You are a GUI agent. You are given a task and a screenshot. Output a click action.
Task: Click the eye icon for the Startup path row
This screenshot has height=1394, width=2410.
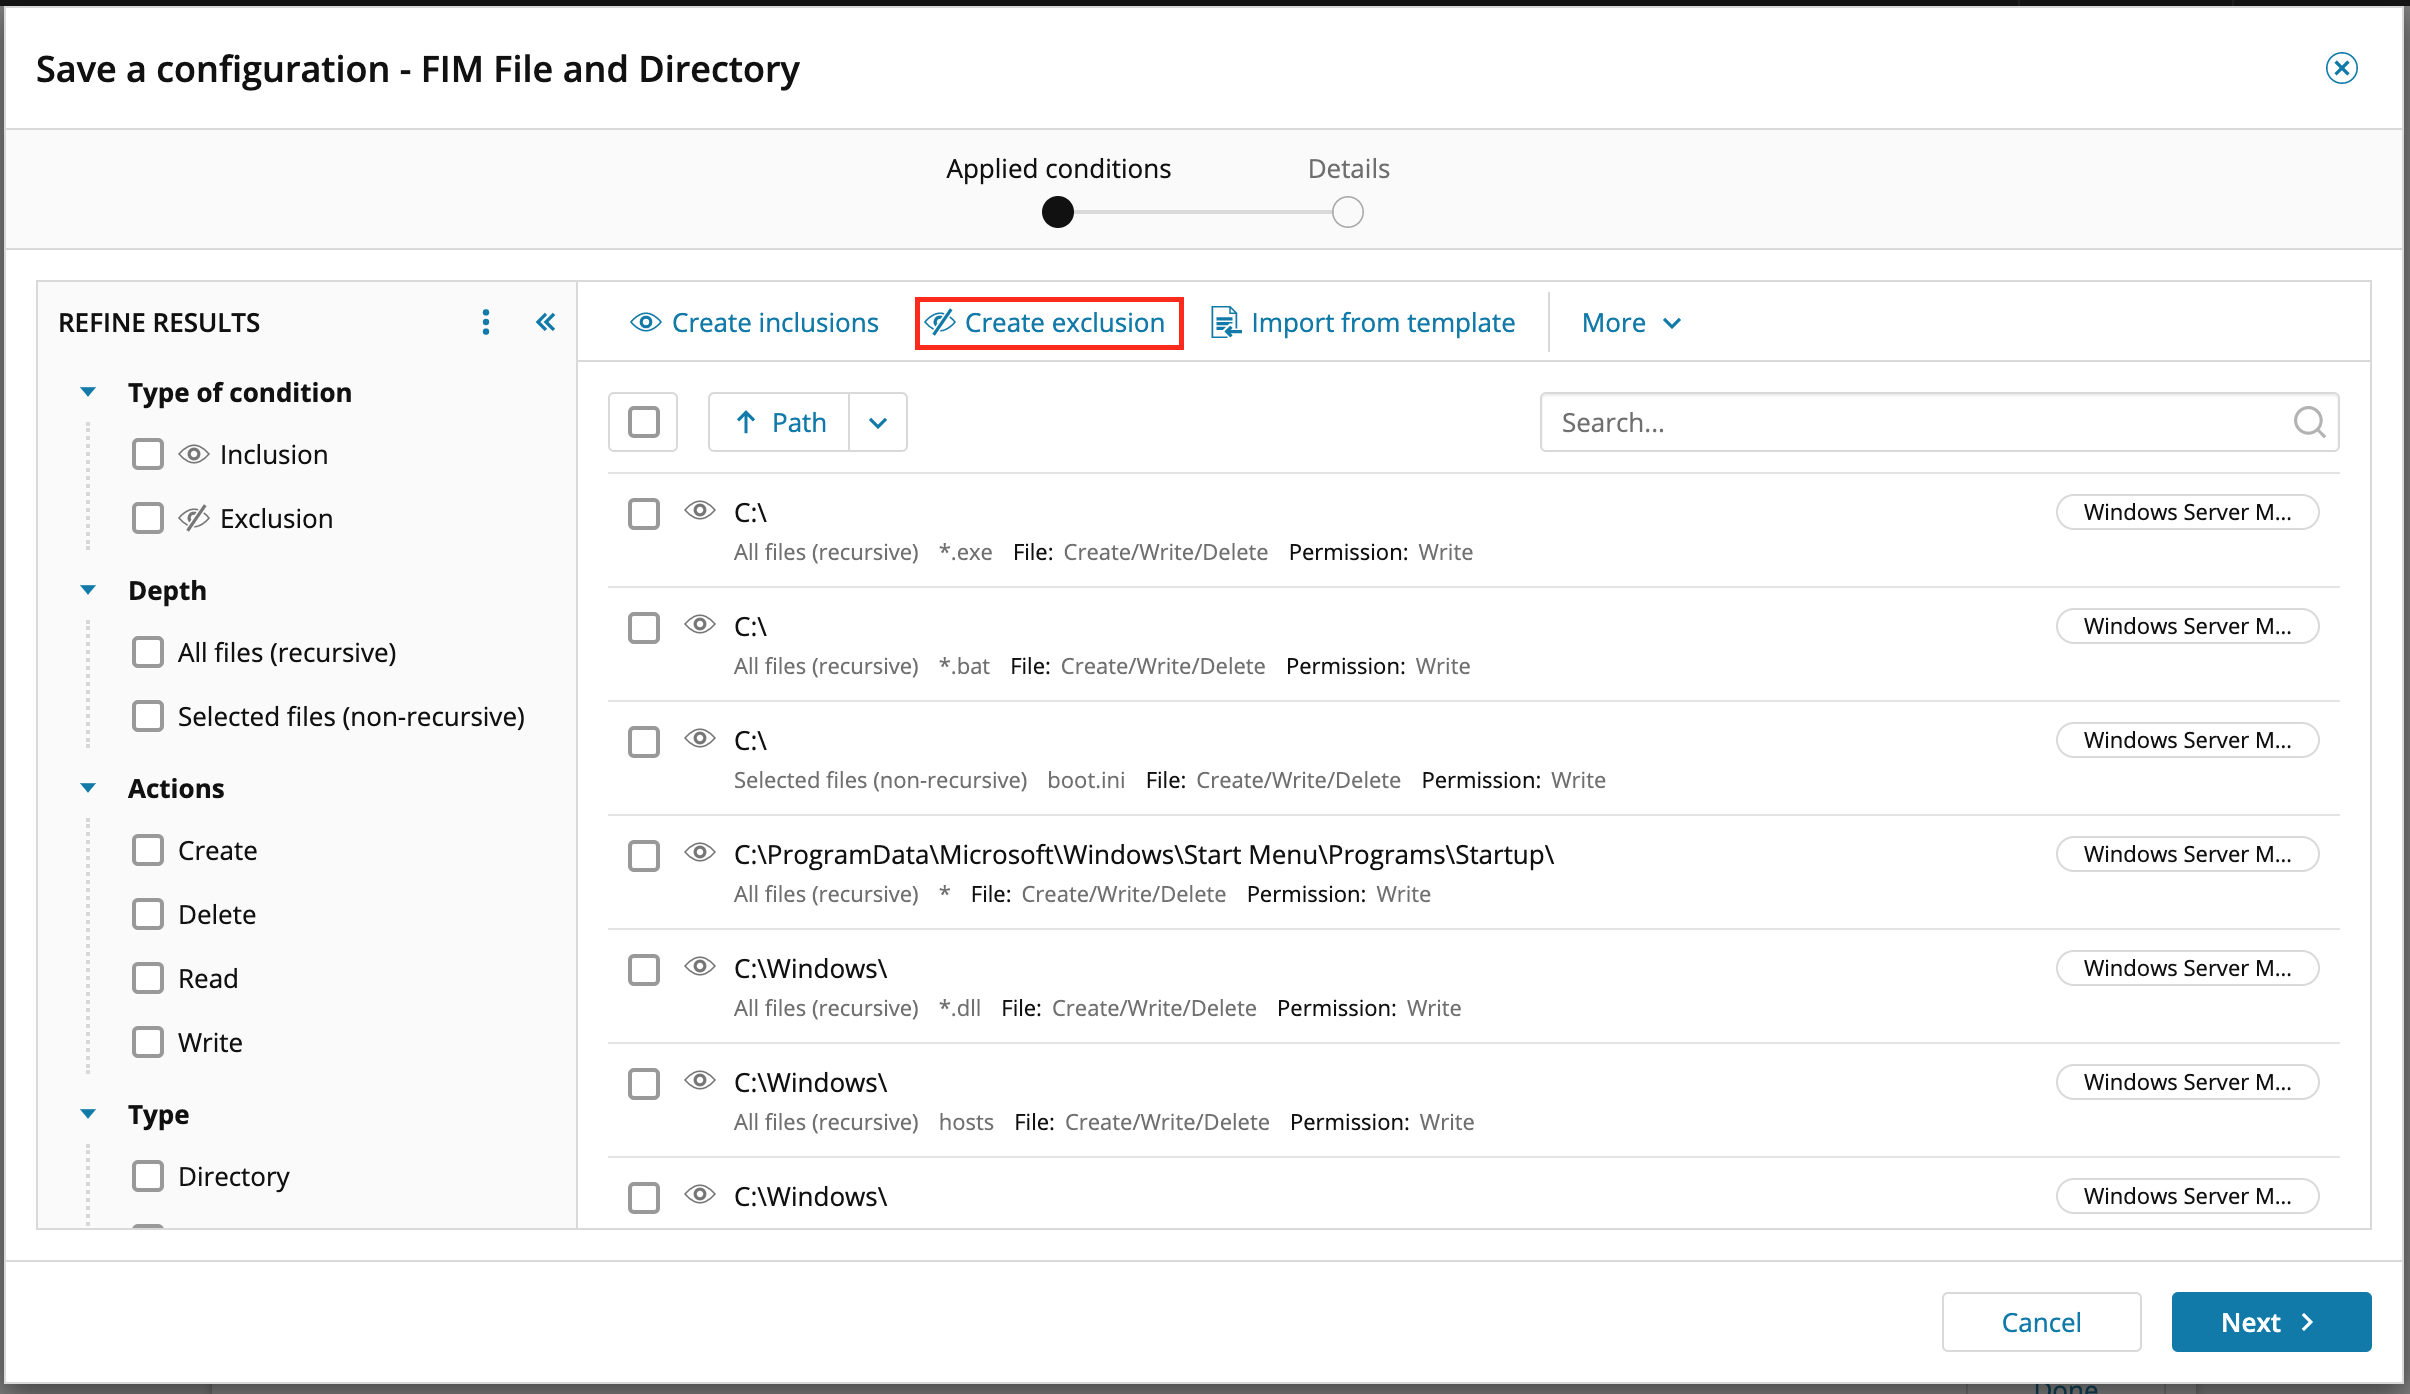point(700,853)
